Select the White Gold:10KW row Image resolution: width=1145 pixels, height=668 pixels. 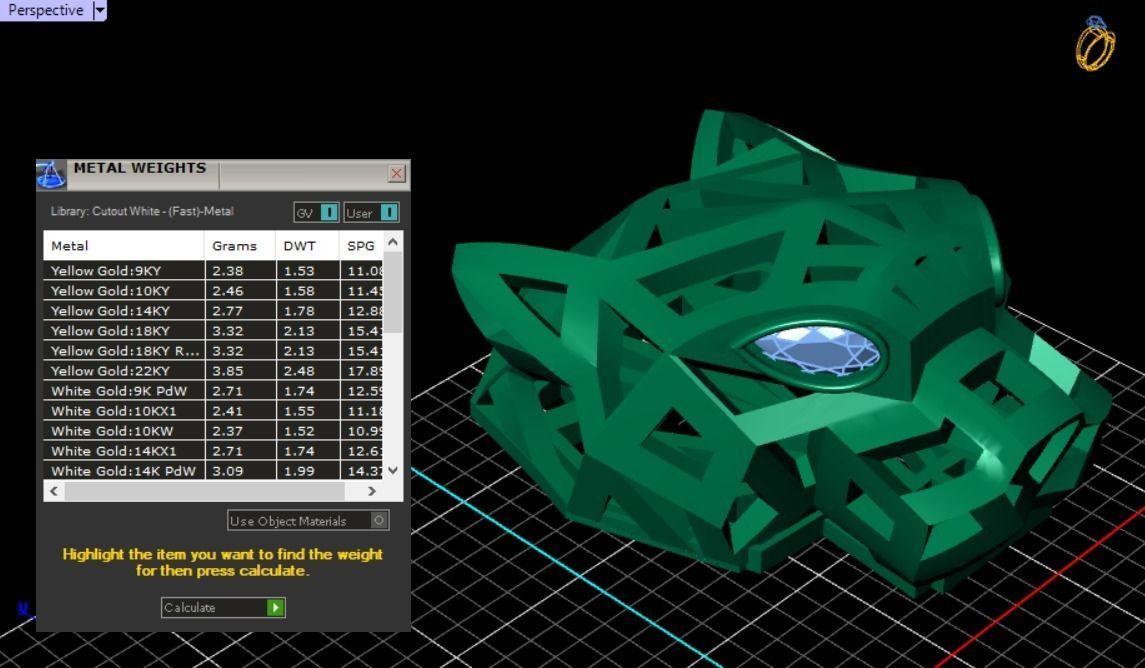212,431
